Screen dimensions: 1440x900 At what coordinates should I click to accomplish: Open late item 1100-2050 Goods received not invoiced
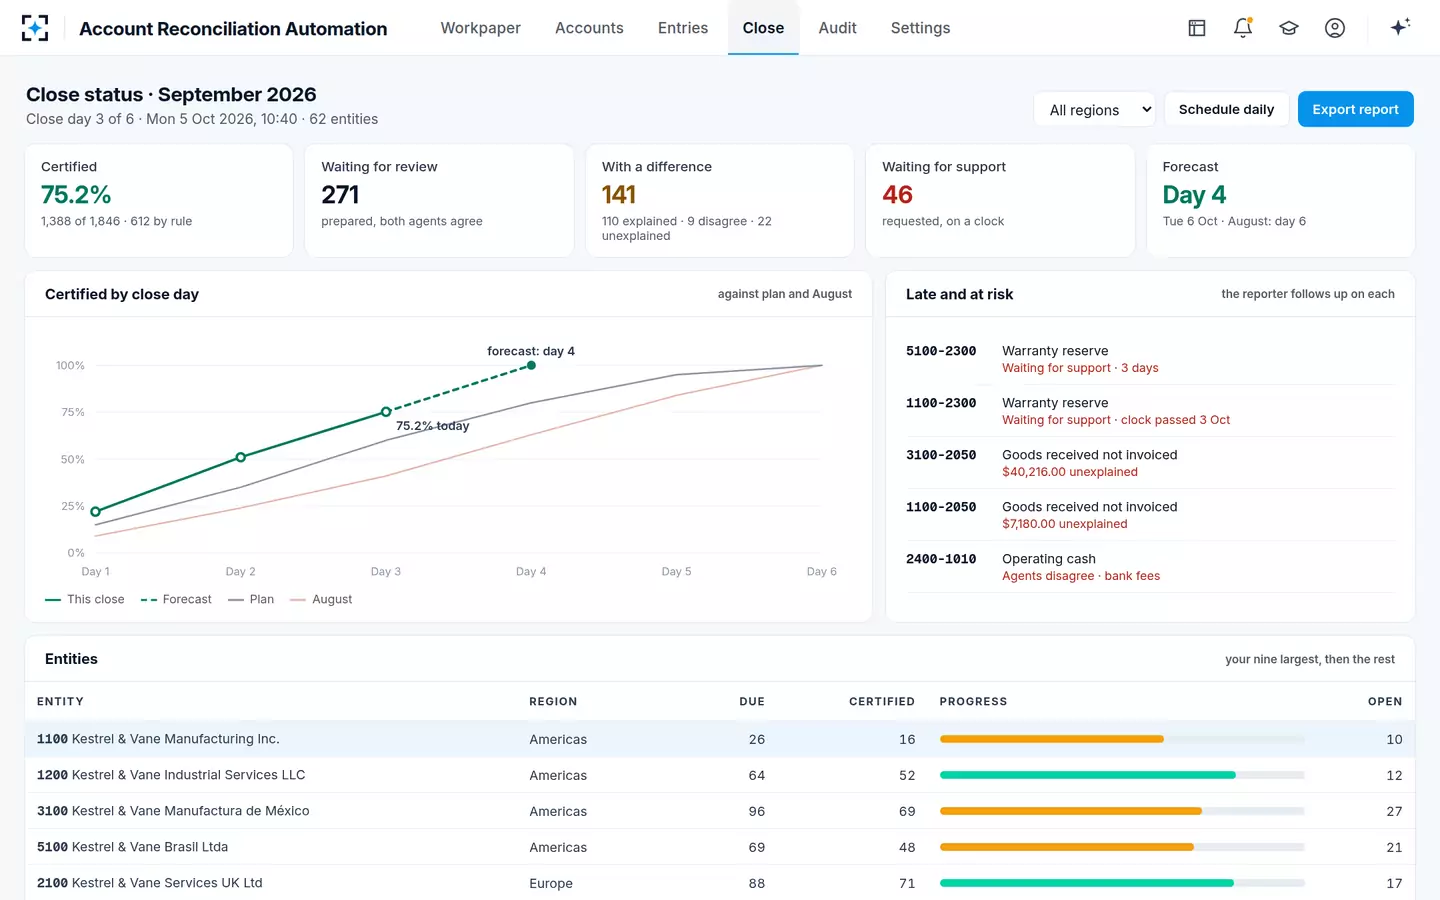pos(1150,515)
